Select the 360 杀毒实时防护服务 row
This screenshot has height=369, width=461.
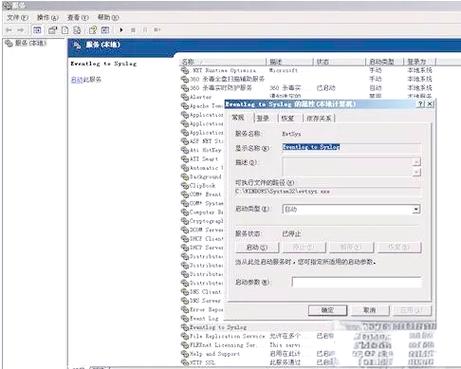pyautogui.click(x=307, y=88)
